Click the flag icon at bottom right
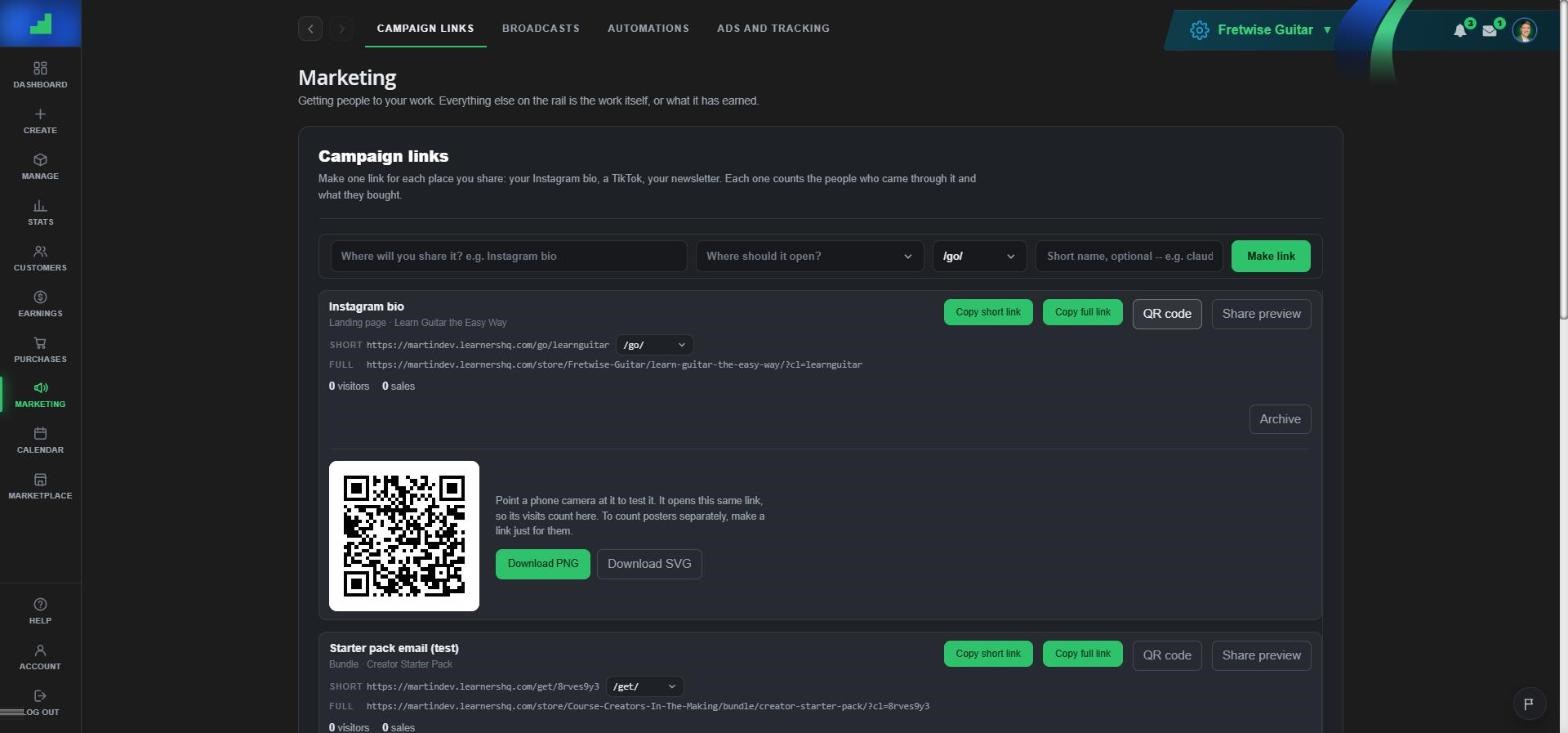The image size is (1568, 733). [x=1528, y=704]
